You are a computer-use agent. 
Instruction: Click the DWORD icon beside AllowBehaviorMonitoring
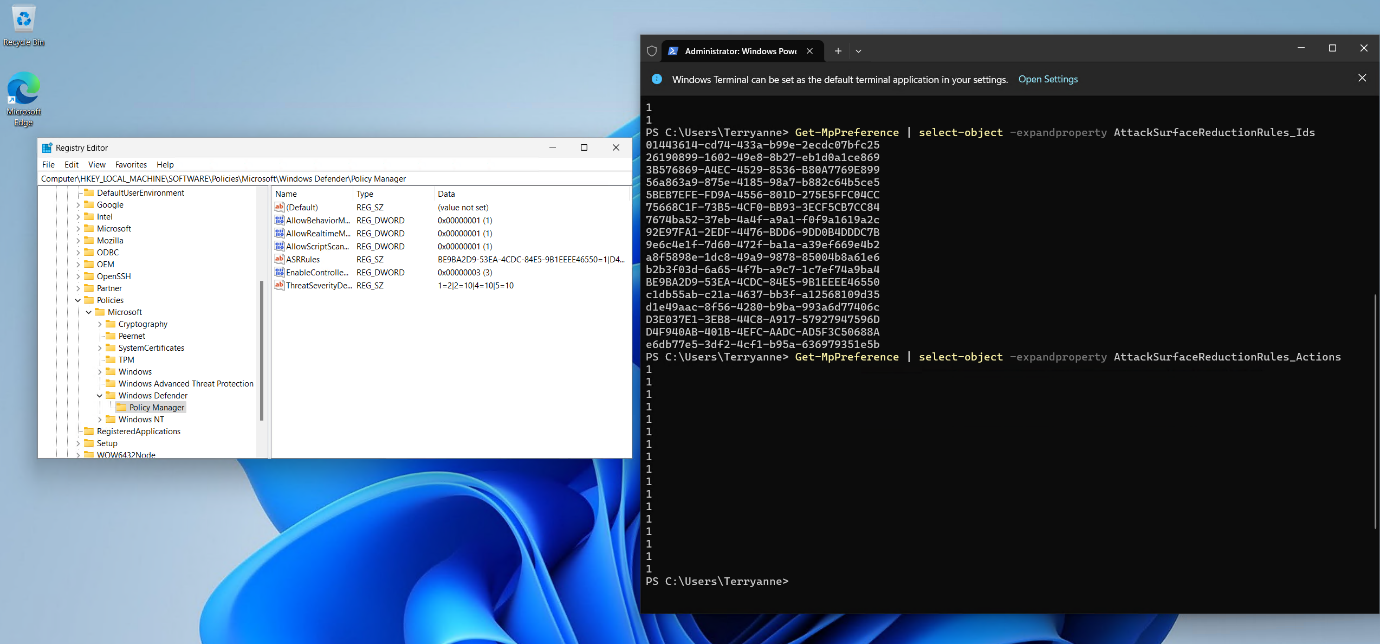(x=281, y=220)
